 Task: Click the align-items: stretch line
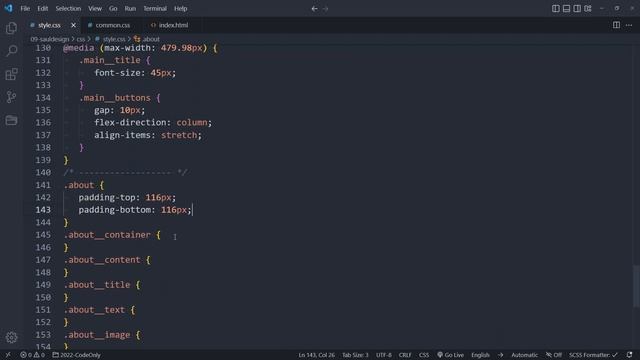point(148,135)
